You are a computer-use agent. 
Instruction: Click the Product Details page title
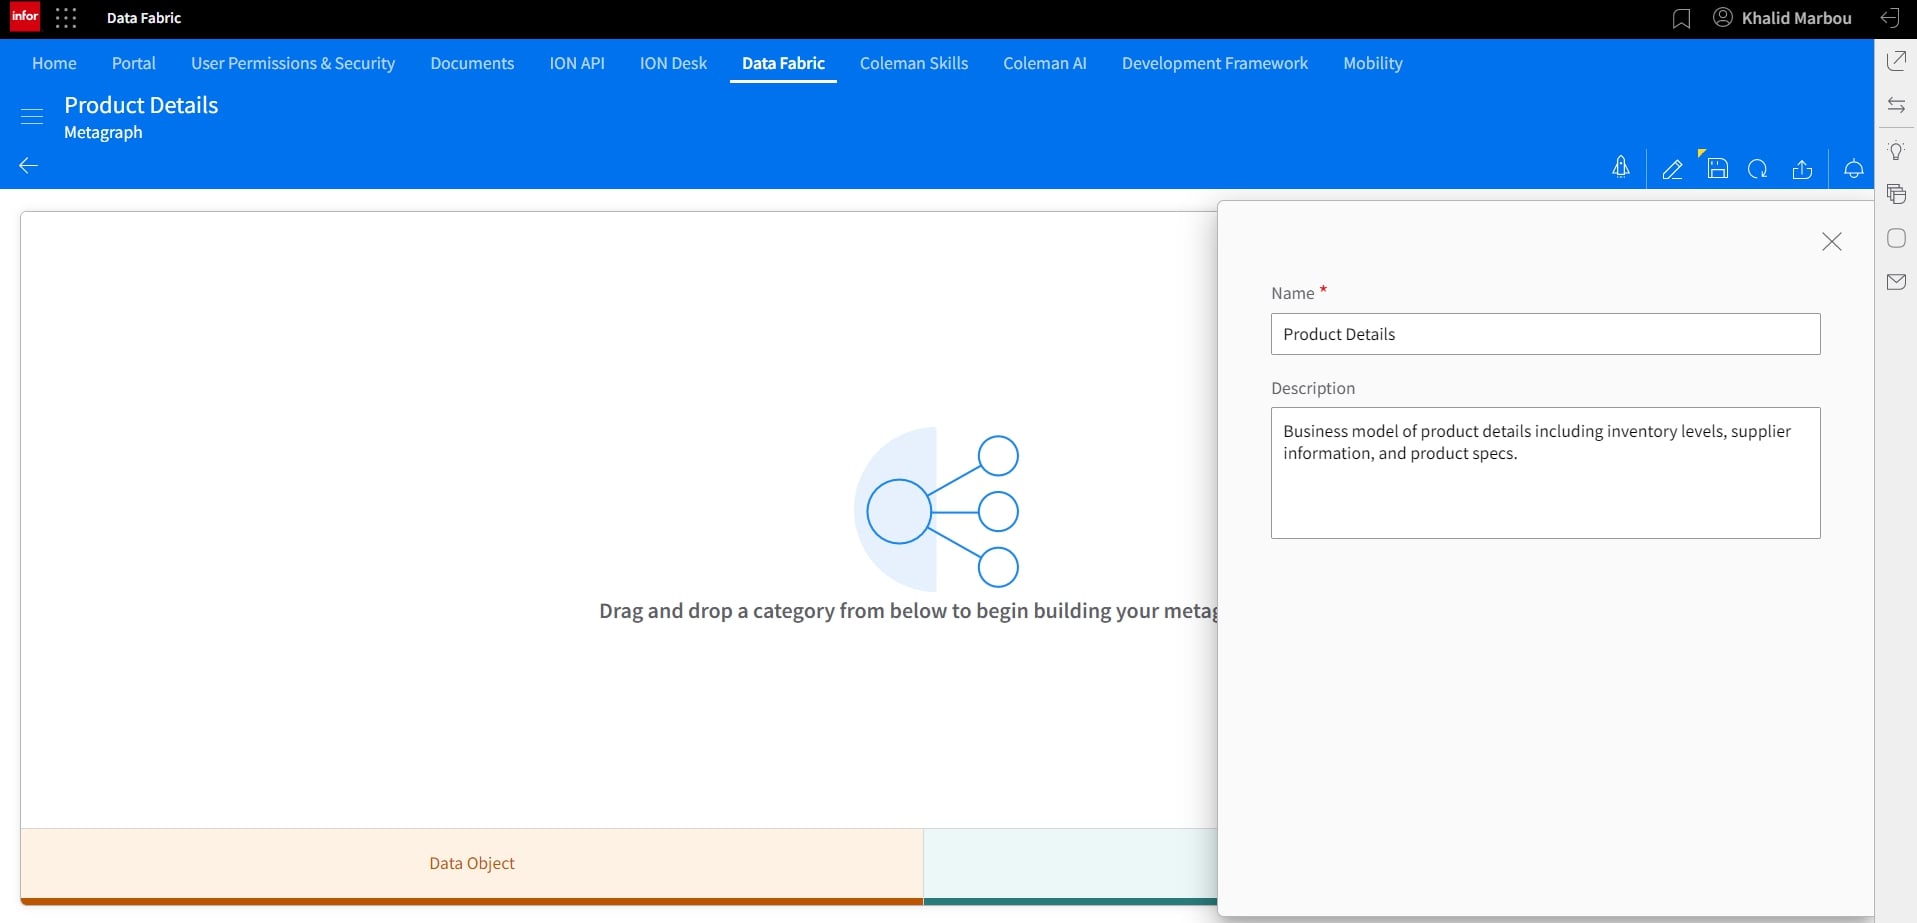(141, 105)
